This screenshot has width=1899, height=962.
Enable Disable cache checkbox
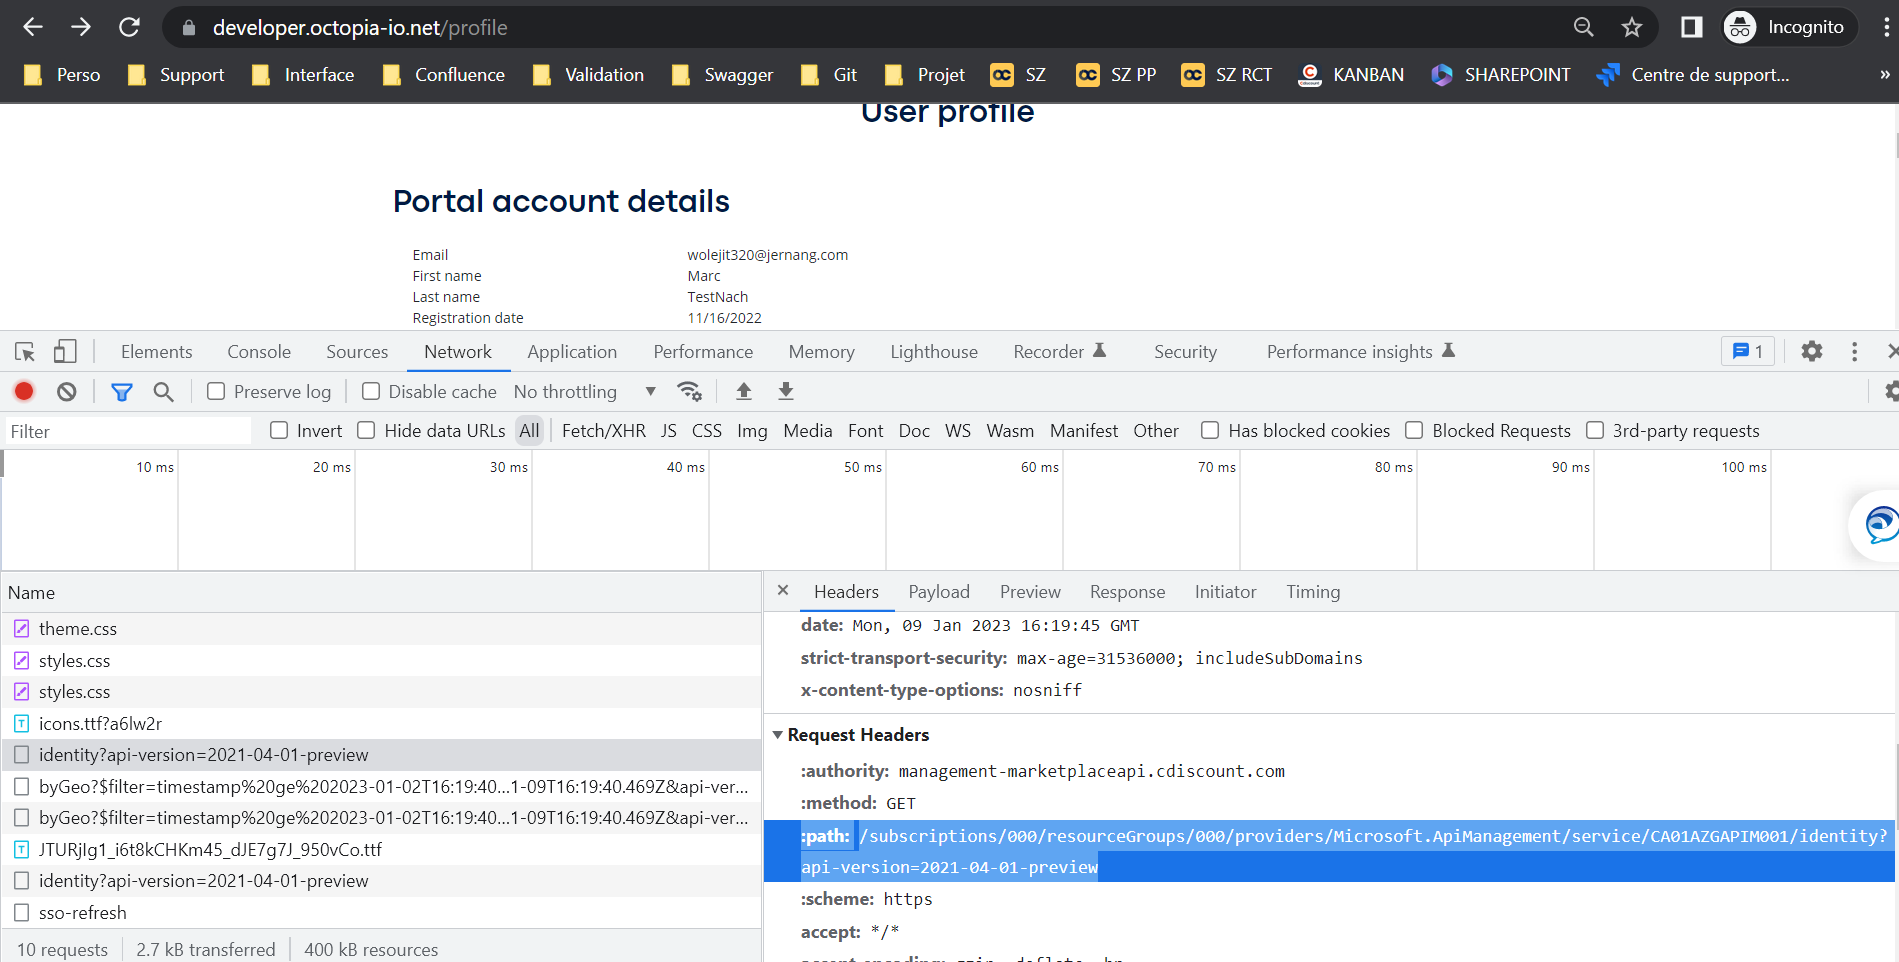coord(371,392)
